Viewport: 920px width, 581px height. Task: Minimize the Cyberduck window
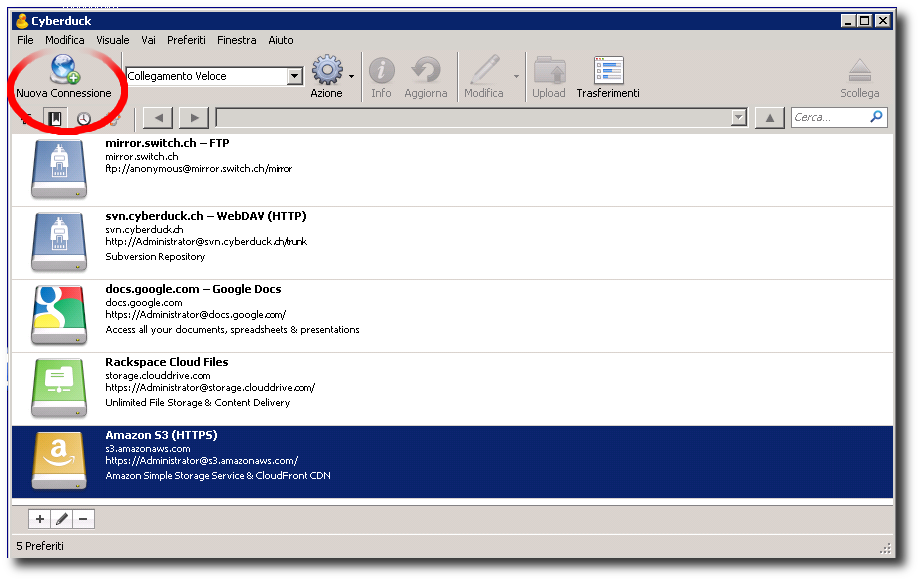tap(847, 21)
